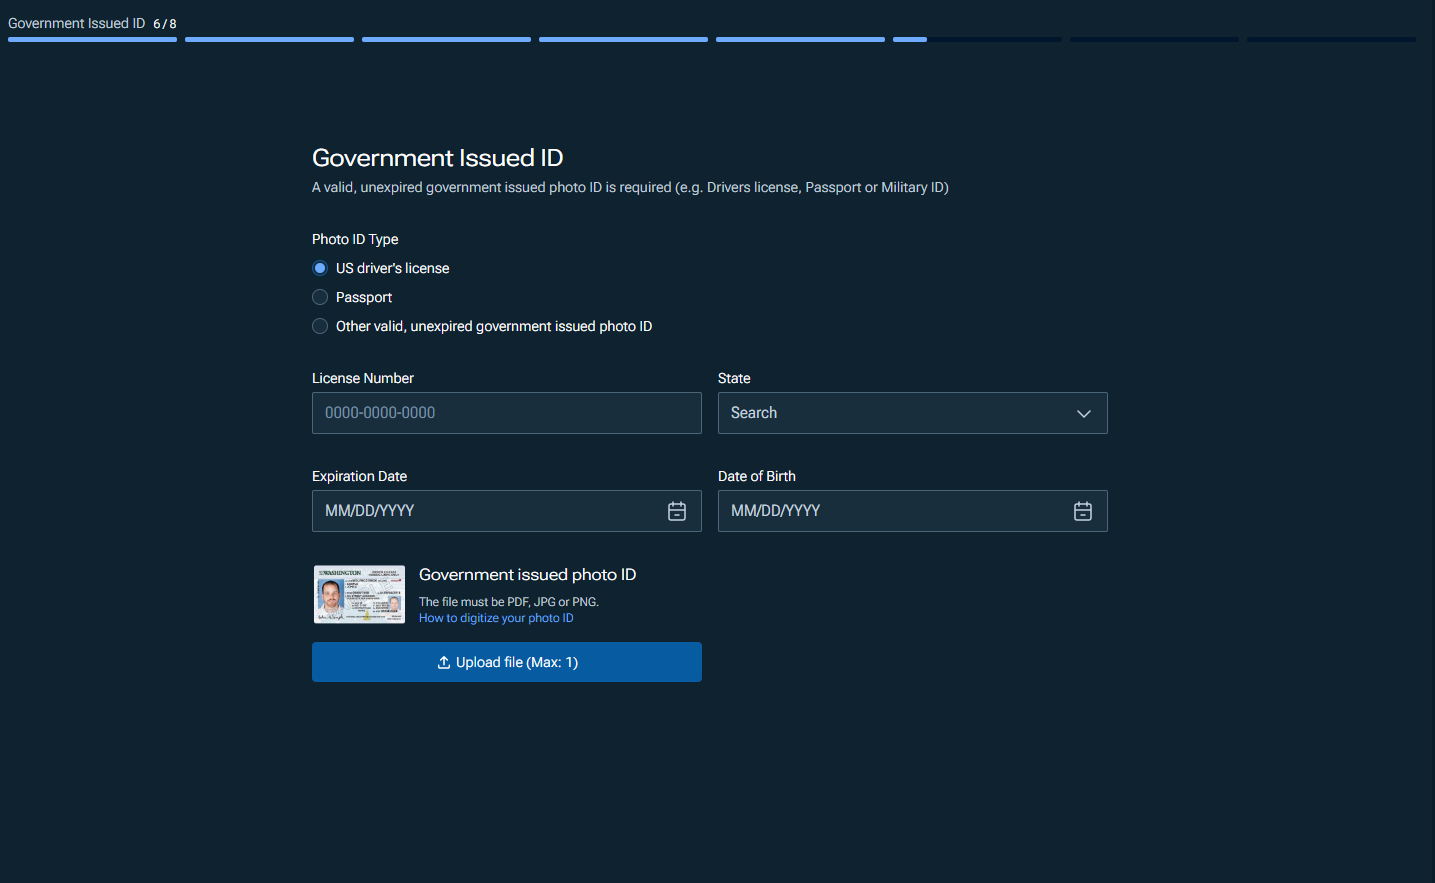The image size is (1435, 883).
Task: Click the Upload file (Max: 1) button
Action: (x=507, y=662)
